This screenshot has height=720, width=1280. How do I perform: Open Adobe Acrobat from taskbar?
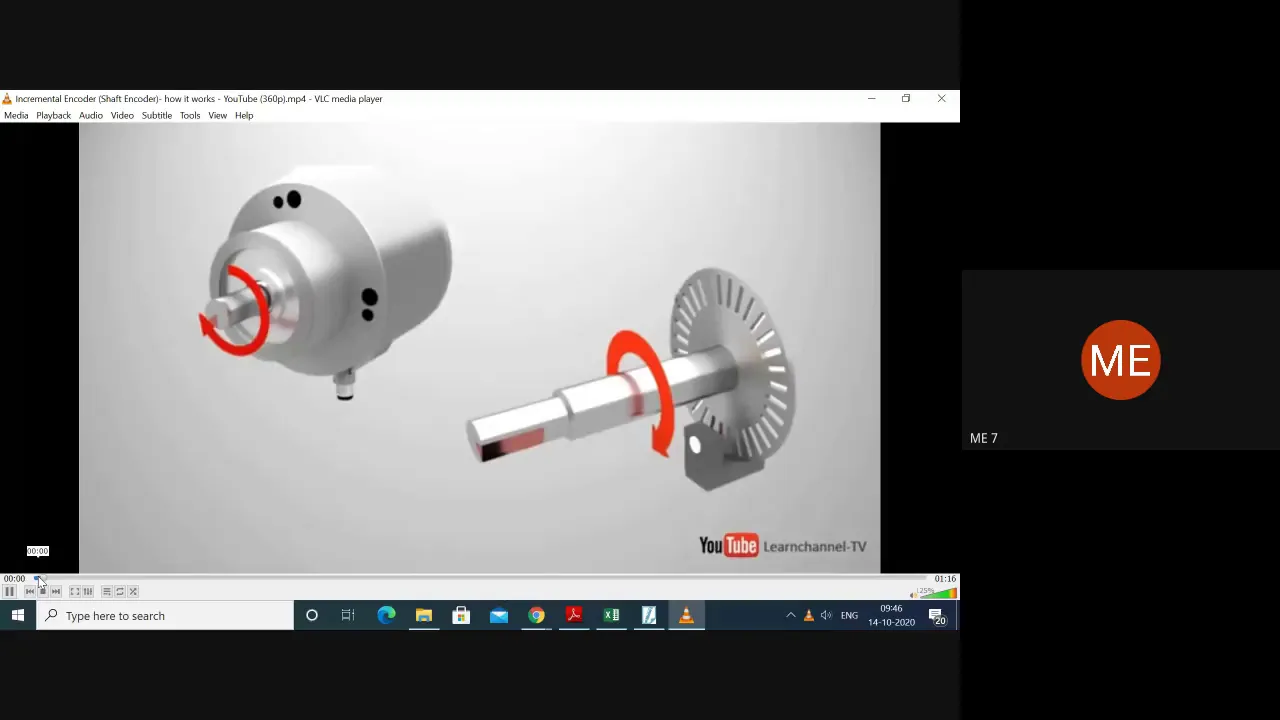point(574,616)
